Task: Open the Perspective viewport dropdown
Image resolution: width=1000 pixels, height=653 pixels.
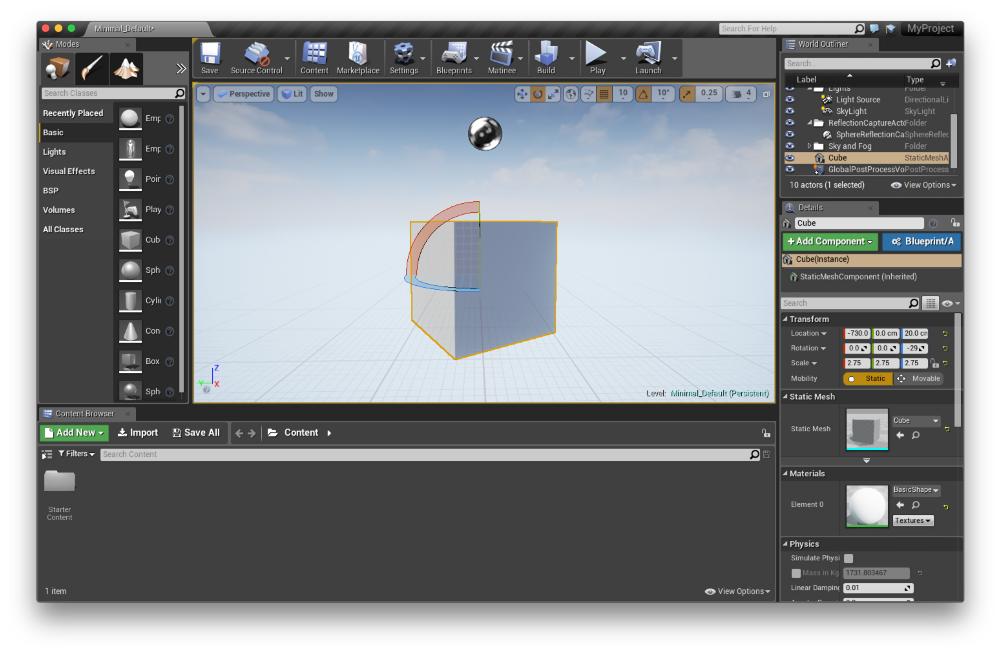Action: coord(242,93)
